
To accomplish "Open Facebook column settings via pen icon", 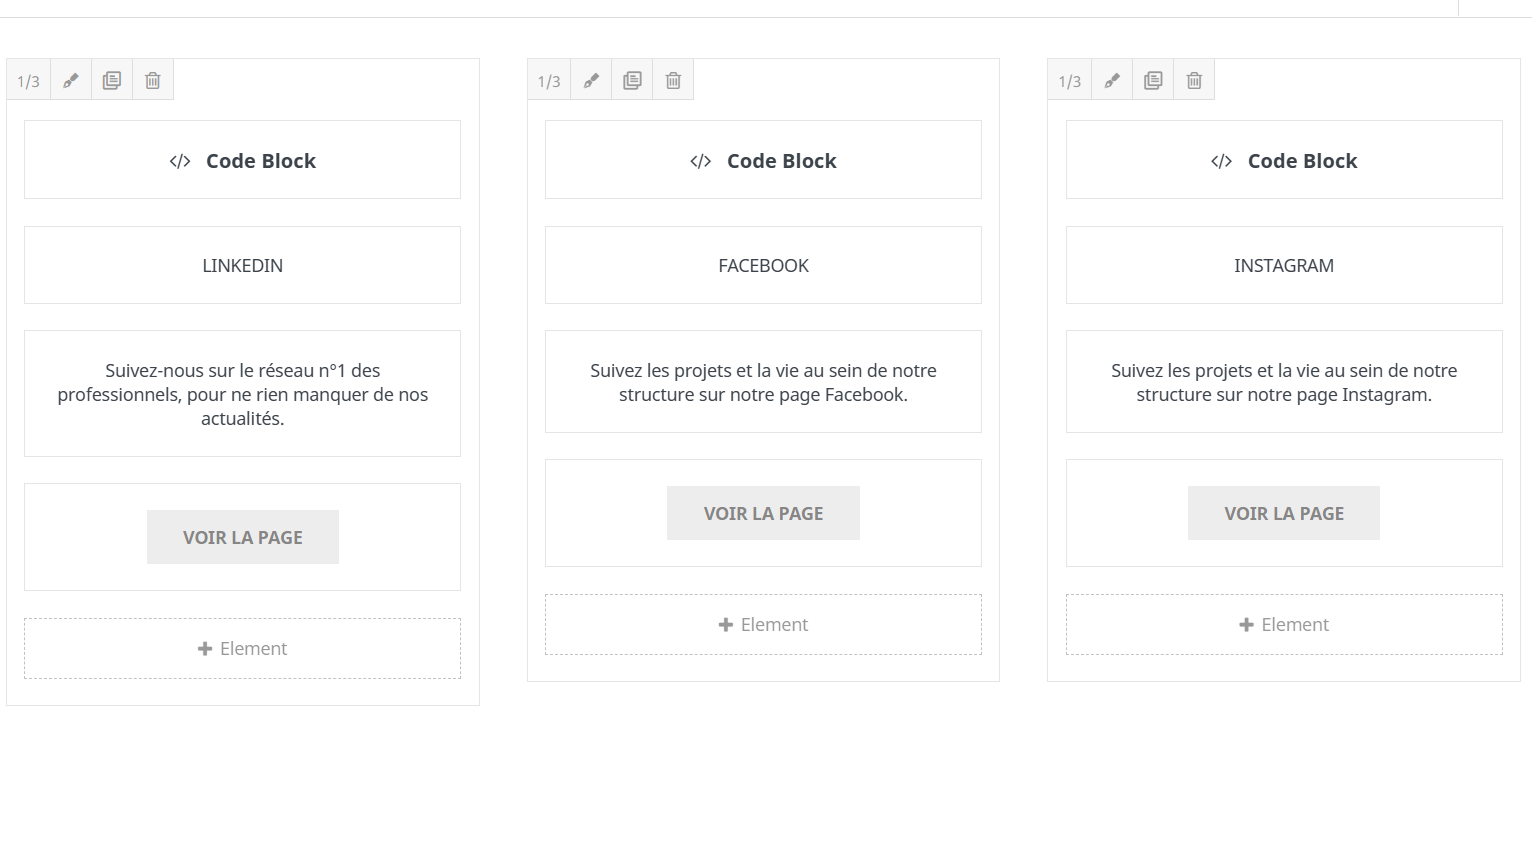I will pos(591,81).
